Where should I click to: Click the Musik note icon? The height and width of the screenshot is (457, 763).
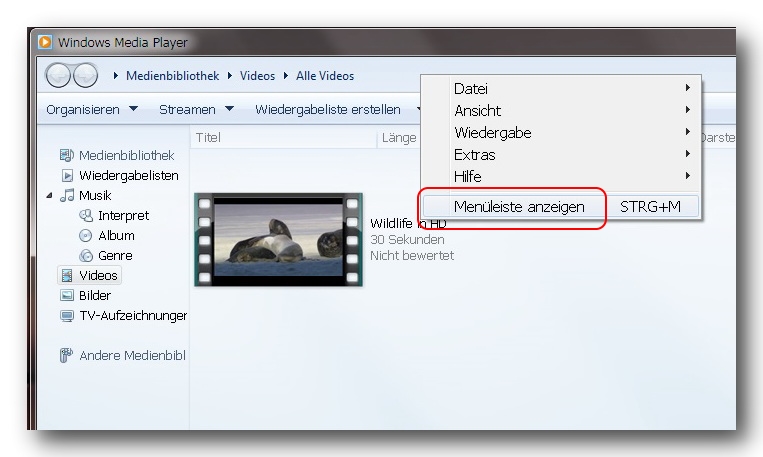67,195
